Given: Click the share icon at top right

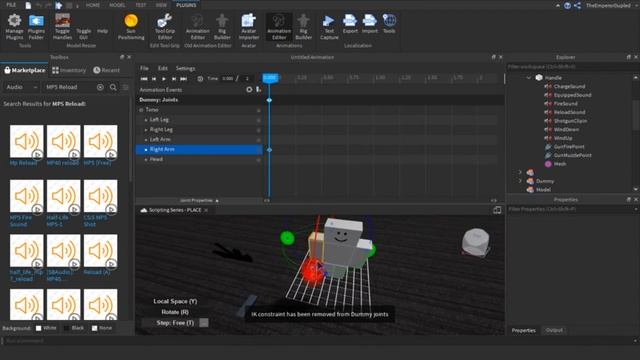Looking at the screenshot, I should [x=577, y=5].
